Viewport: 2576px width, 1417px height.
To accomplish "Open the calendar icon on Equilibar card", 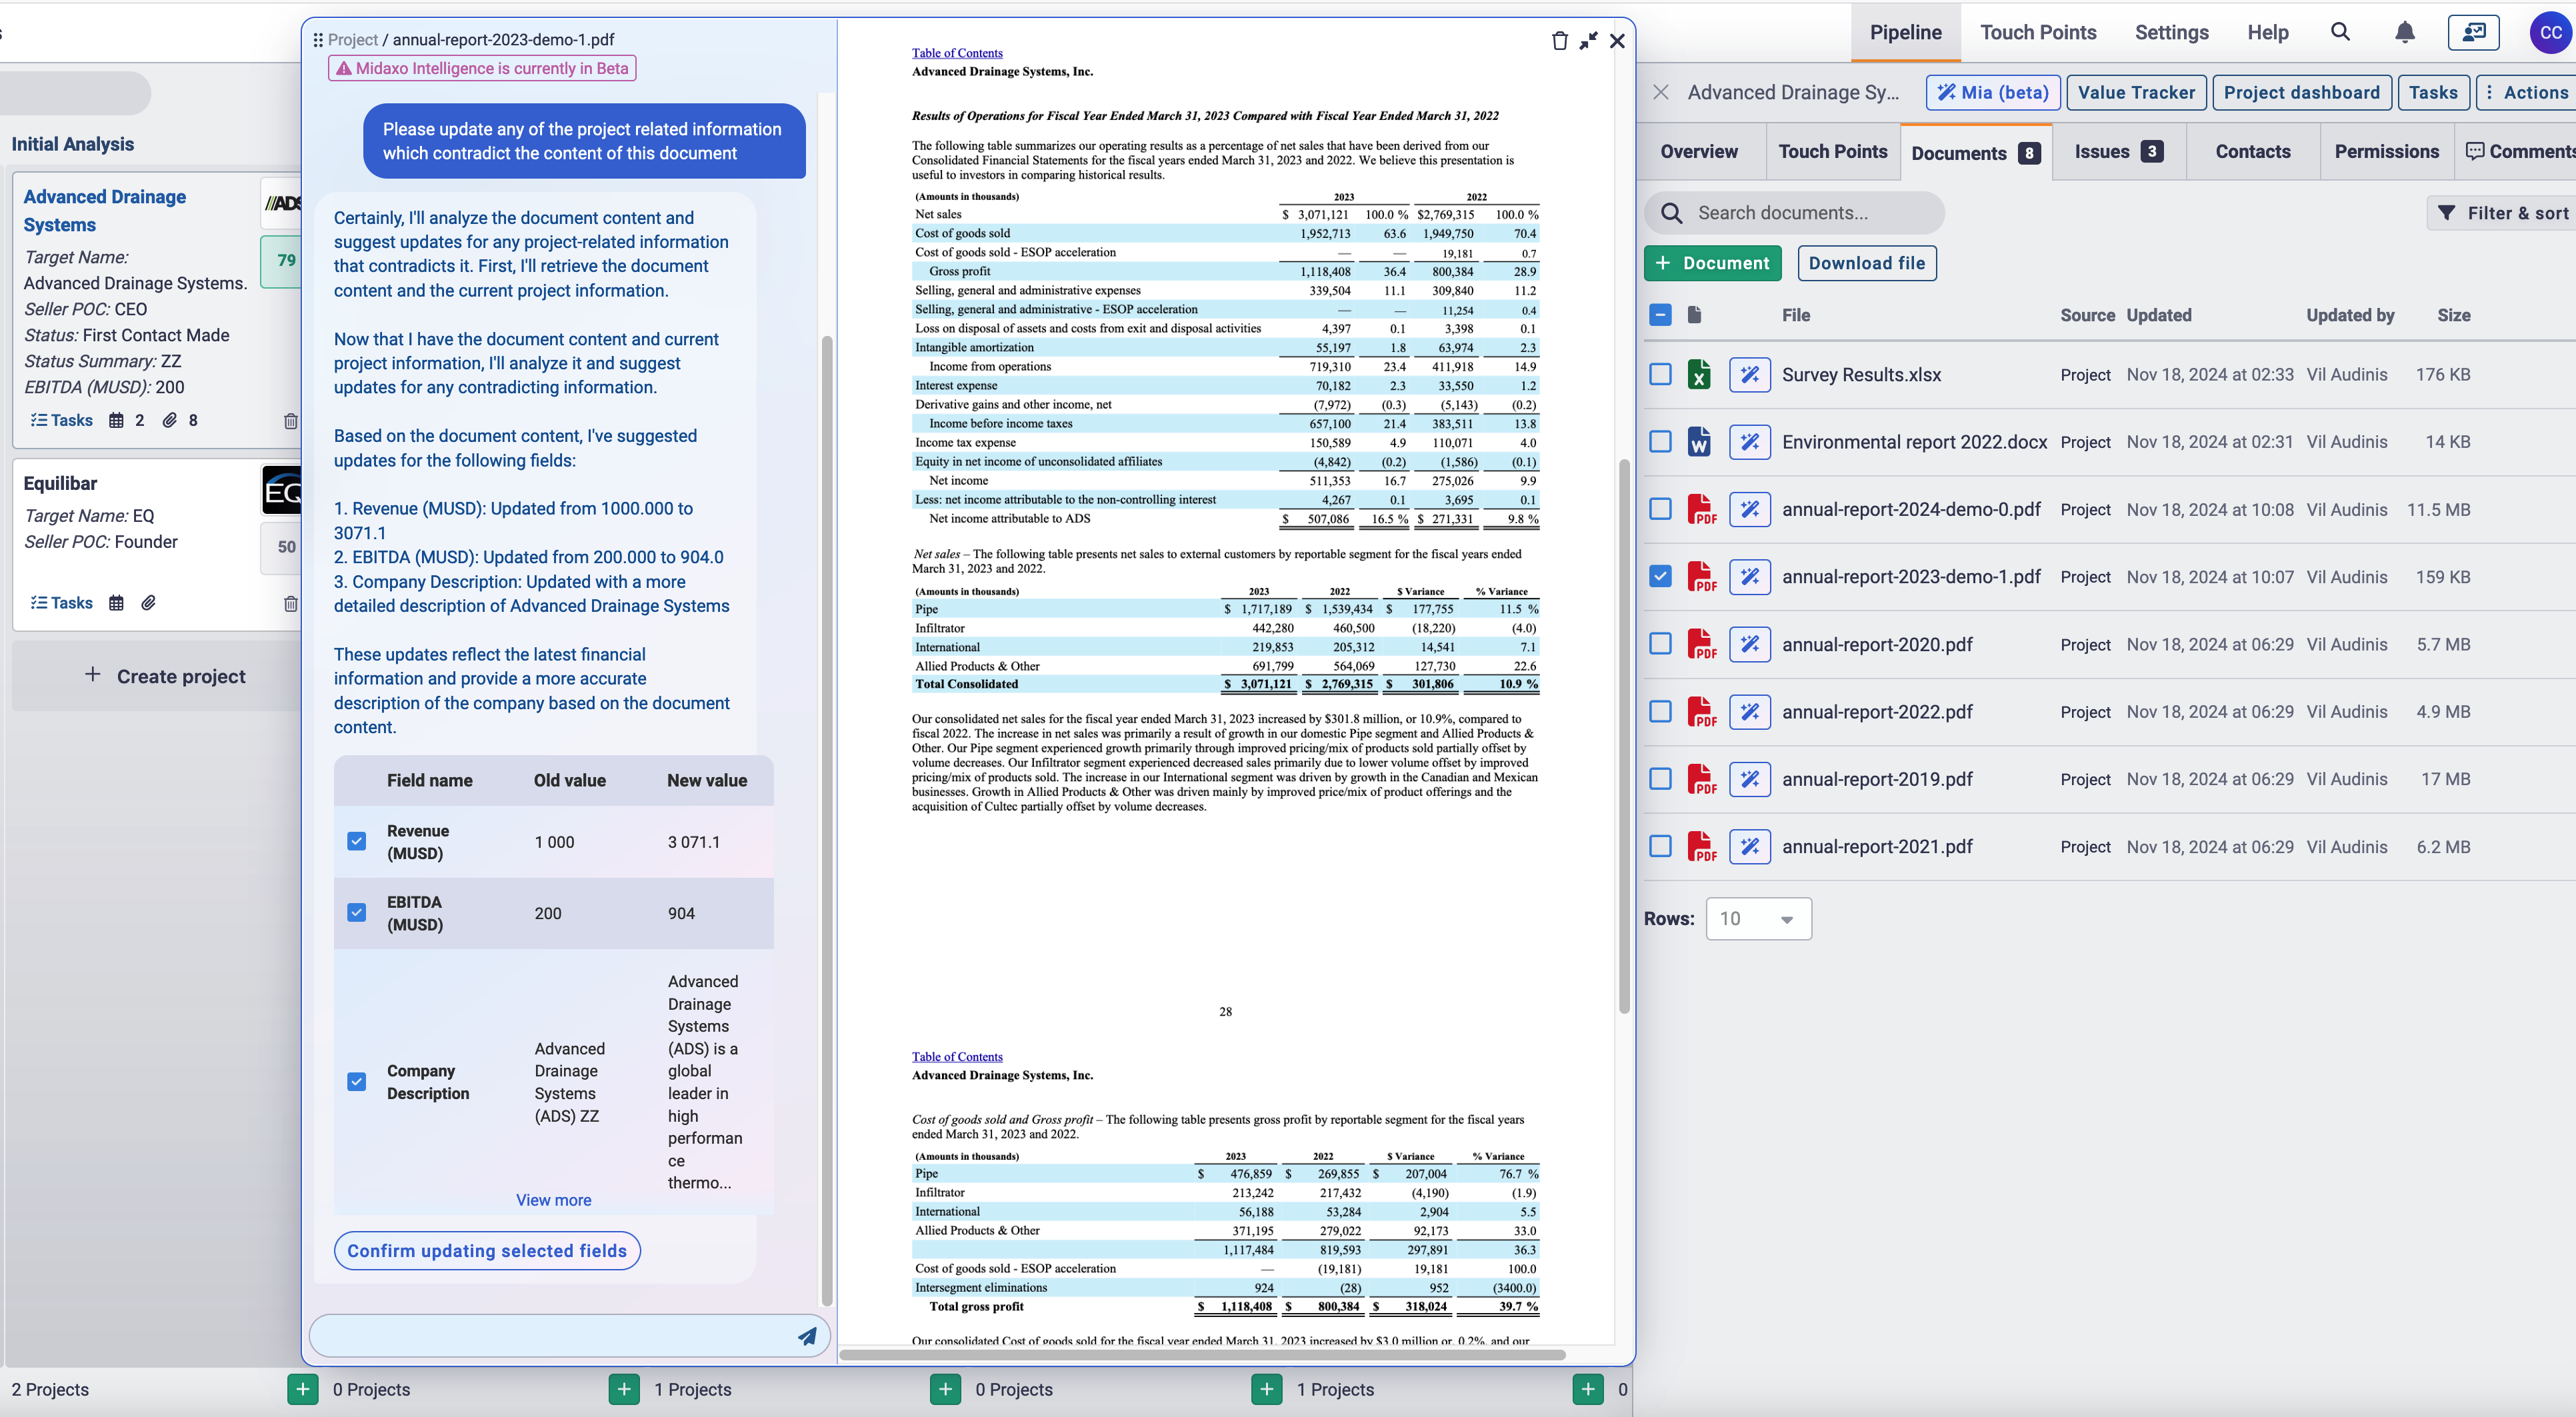I will [116, 603].
